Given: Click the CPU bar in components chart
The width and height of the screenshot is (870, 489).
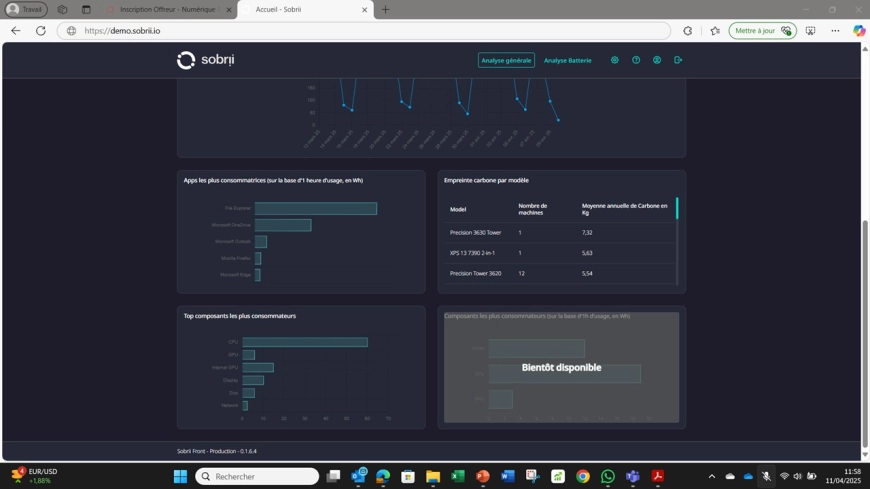Looking at the screenshot, I should pyautogui.click(x=305, y=342).
